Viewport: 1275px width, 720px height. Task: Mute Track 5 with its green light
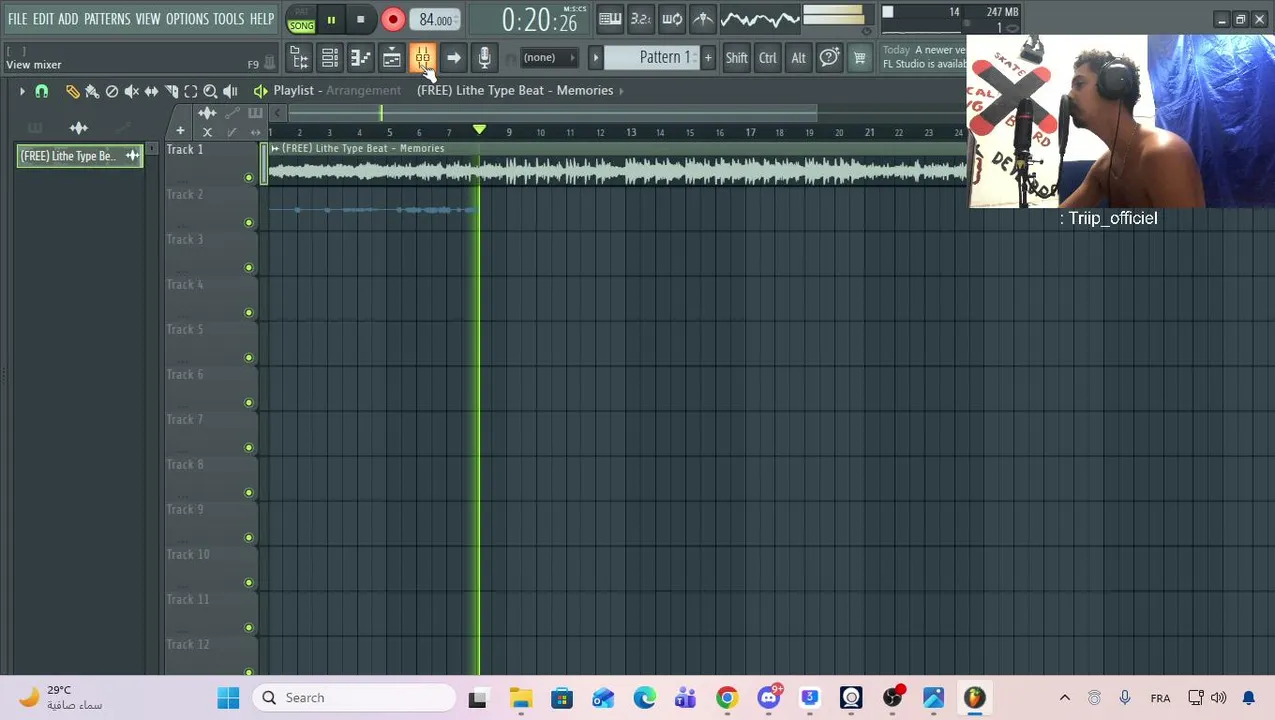click(x=249, y=358)
